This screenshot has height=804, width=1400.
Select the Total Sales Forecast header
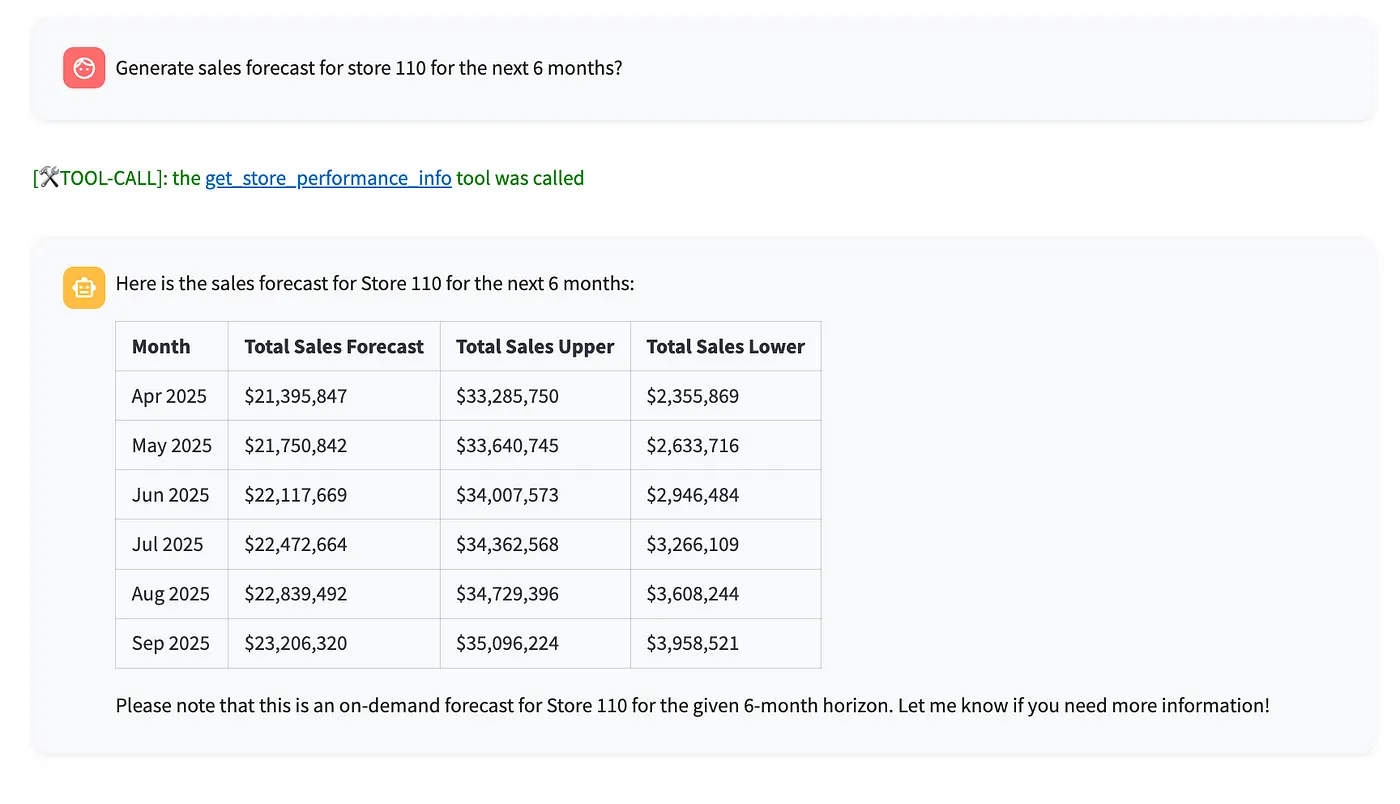(333, 346)
